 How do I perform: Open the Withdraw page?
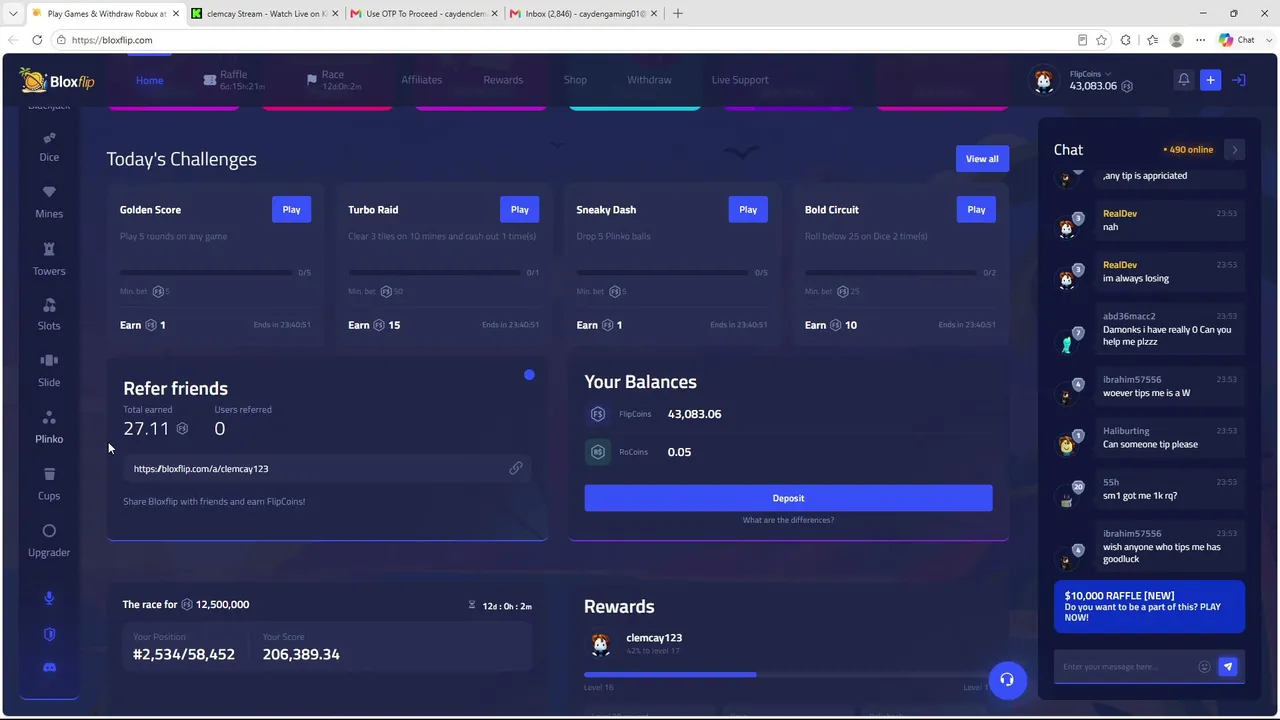tap(649, 80)
